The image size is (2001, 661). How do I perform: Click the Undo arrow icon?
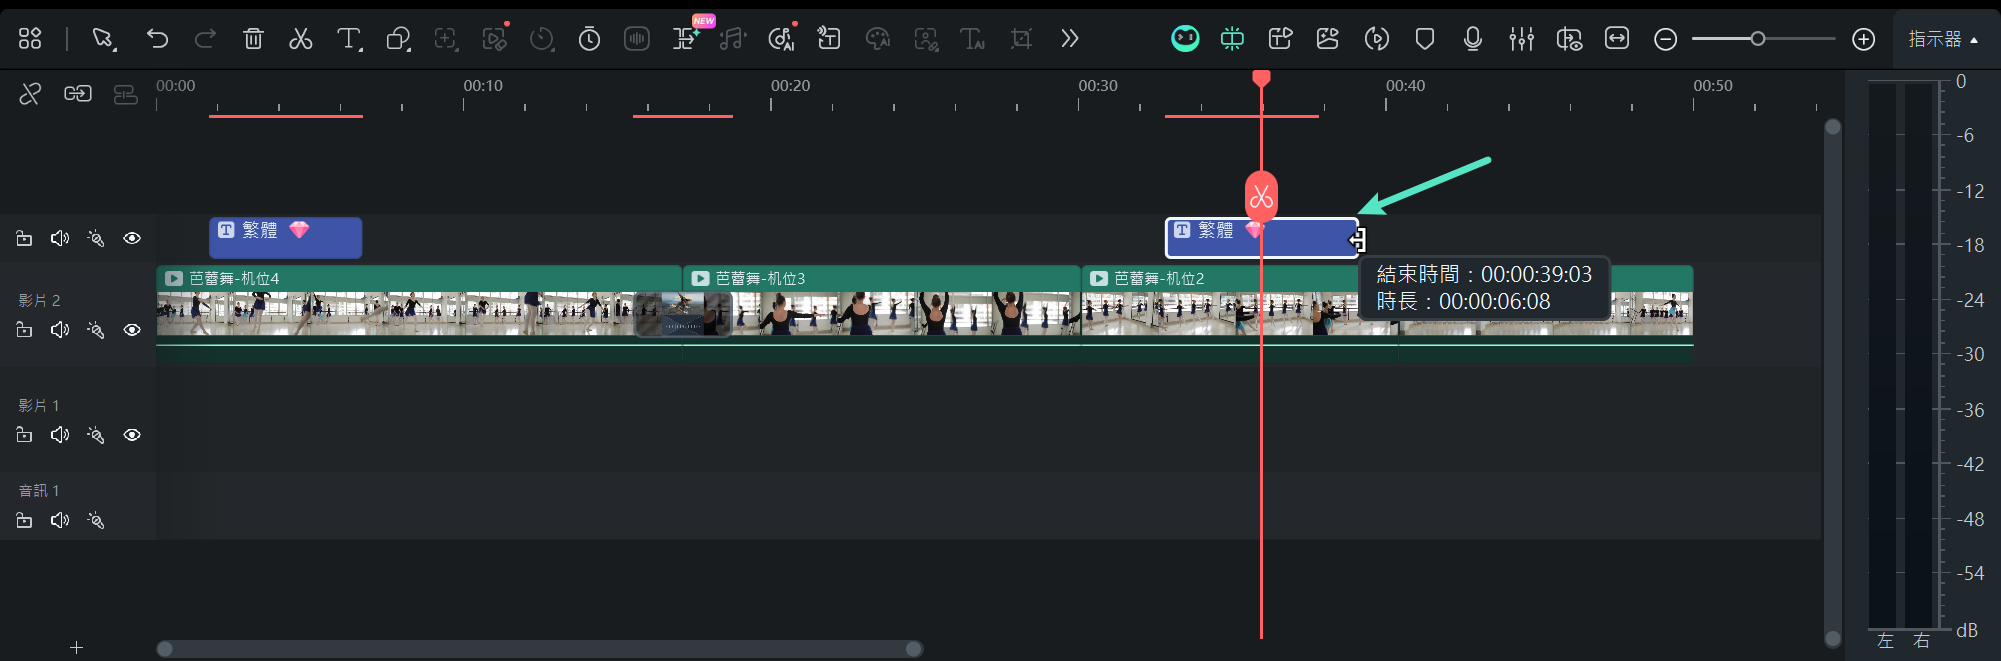(x=157, y=39)
